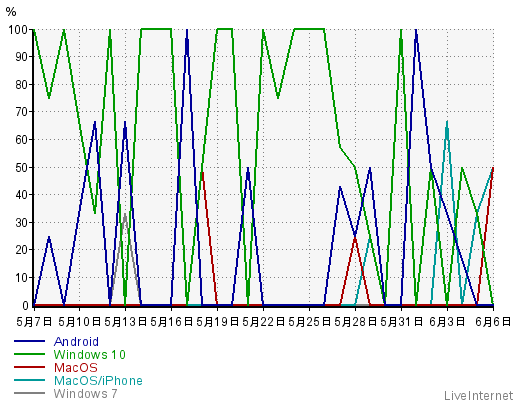
Task: Click the 5月28日 date axis label
Action: pos(355,322)
